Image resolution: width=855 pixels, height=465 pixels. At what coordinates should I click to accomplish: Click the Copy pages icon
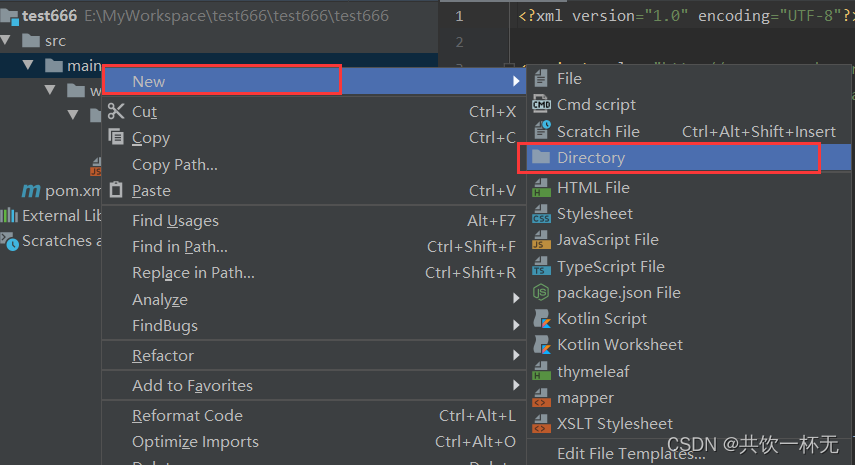116,137
